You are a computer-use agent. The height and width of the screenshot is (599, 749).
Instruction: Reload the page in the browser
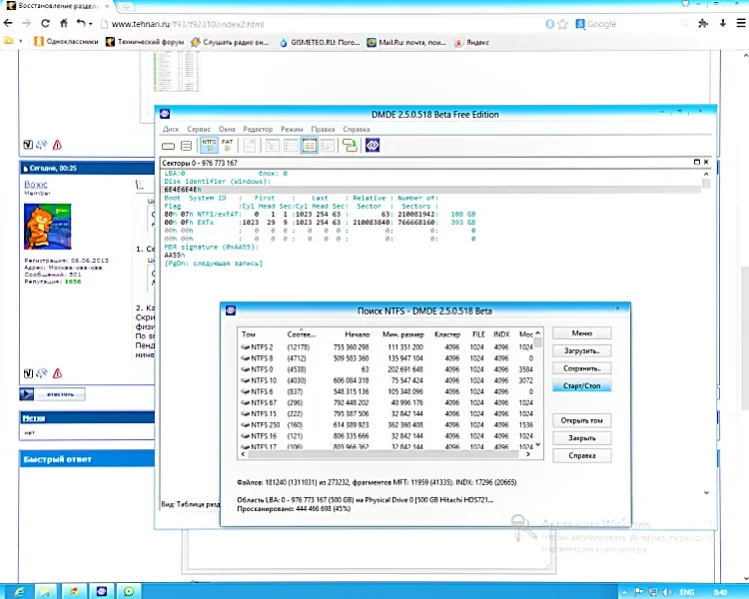click(45, 22)
